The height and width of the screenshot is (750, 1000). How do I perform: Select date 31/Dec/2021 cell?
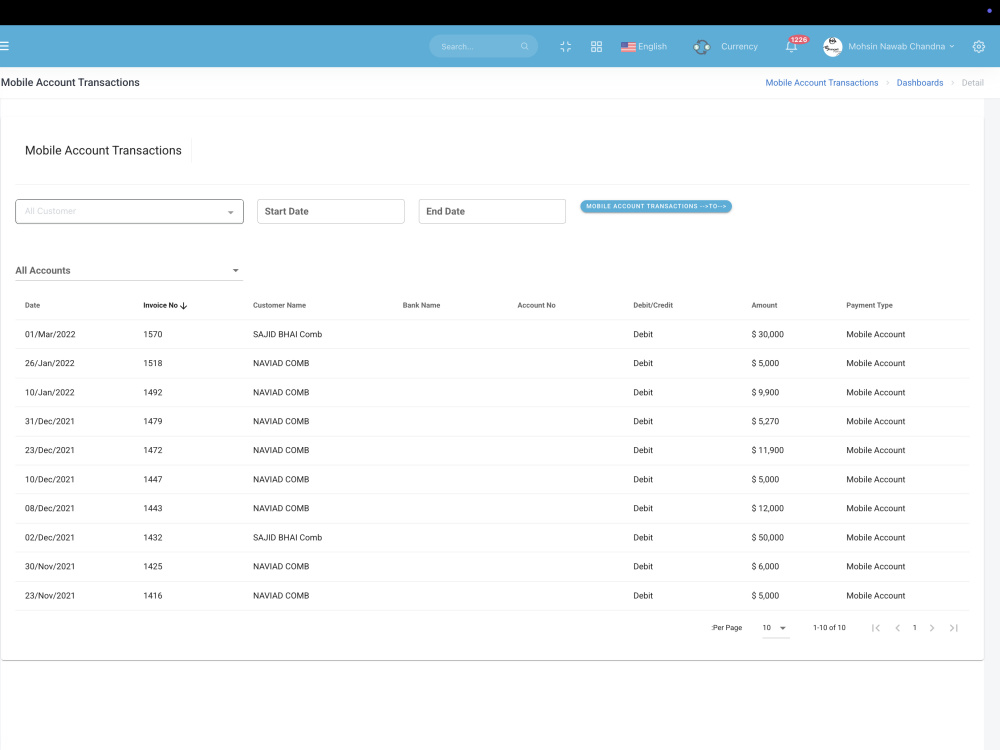(50, 422)
